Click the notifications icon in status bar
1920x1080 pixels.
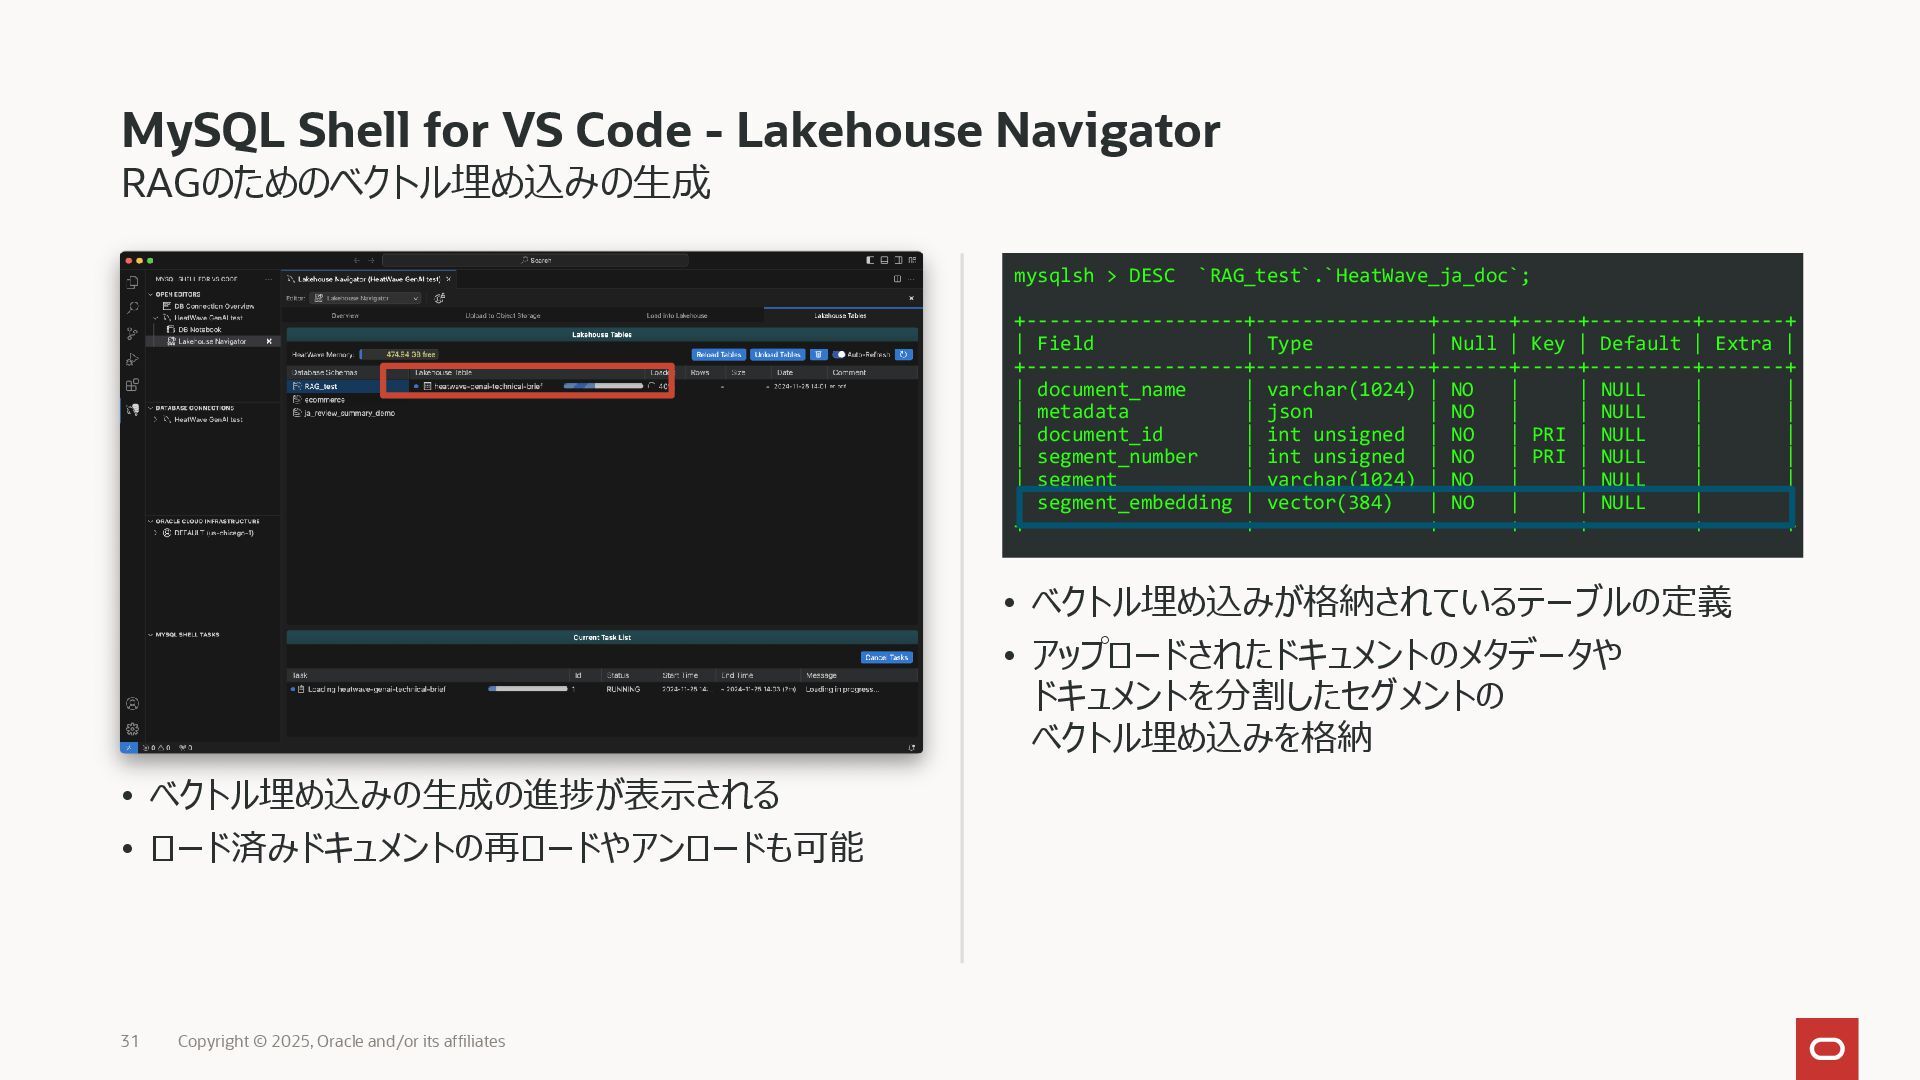(x=911, y=748)
